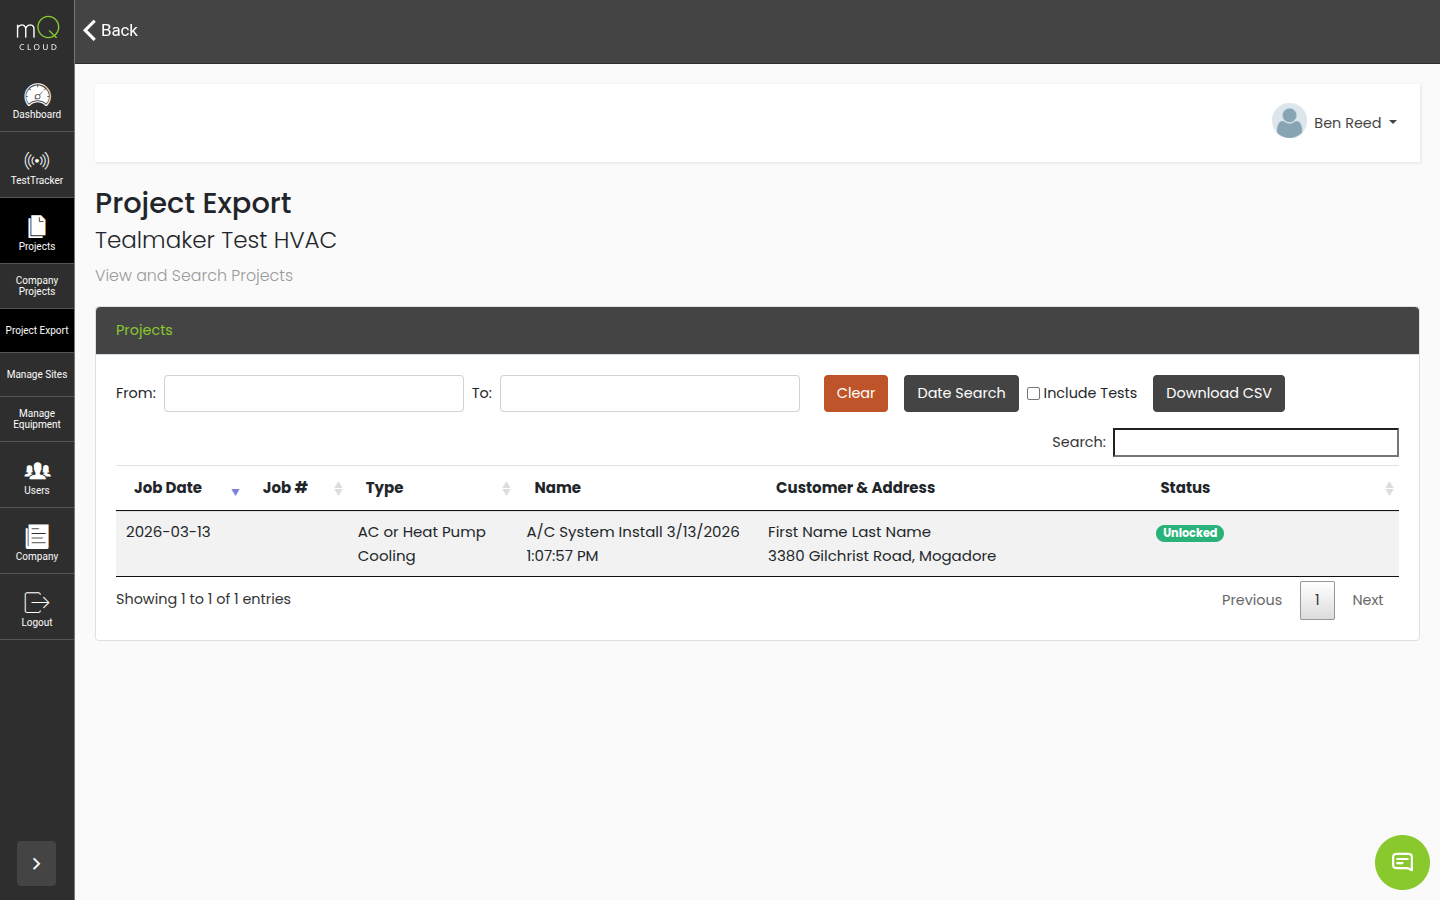Viewport: 1440px width, 900px height.
Task: Open the Projects section in sidebar
Action: [37, 231]
